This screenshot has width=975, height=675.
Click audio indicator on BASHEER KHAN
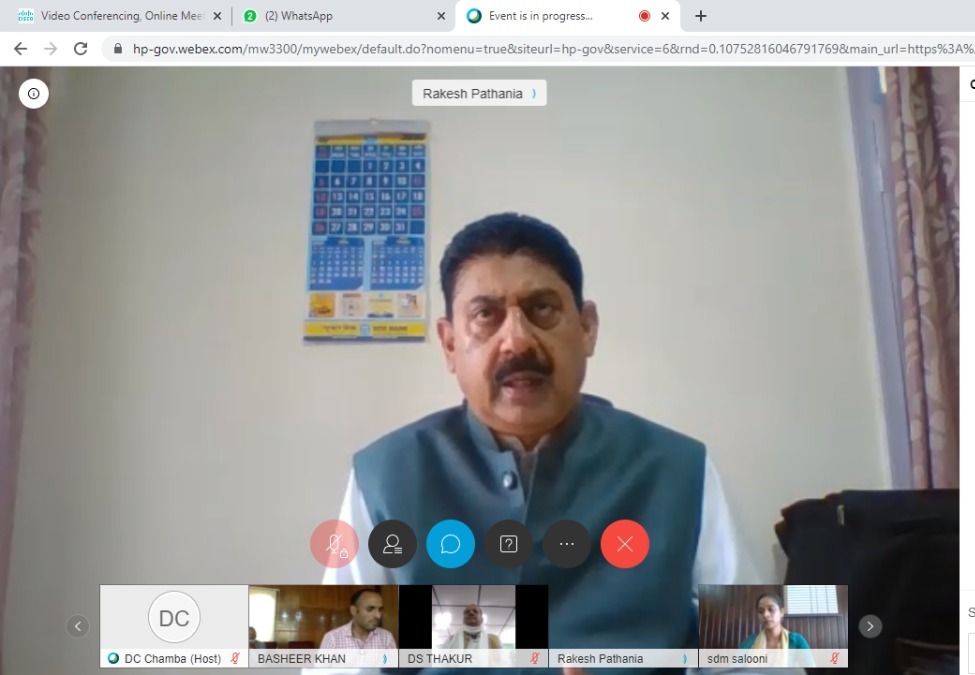(385, 659)
